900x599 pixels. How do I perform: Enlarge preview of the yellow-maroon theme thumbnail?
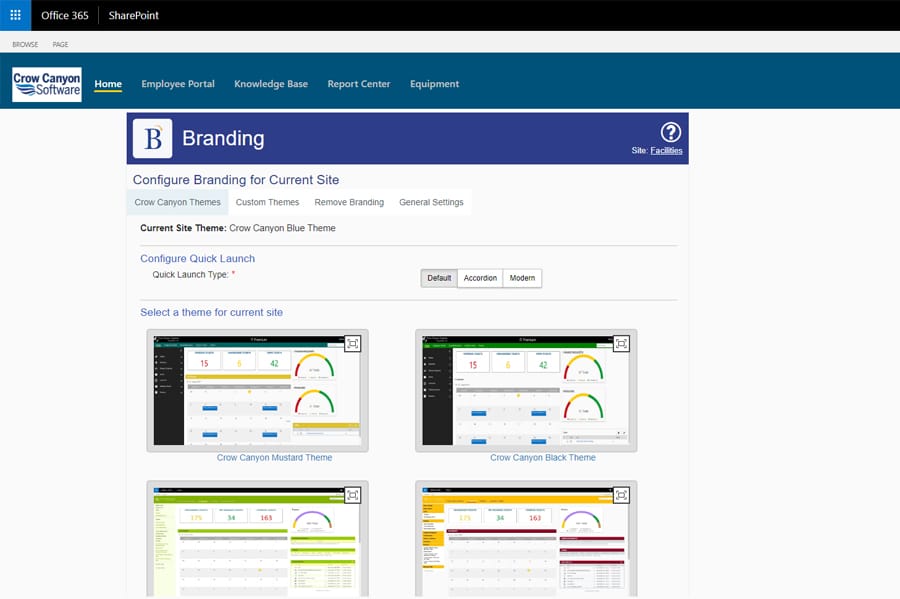point(621,495)
